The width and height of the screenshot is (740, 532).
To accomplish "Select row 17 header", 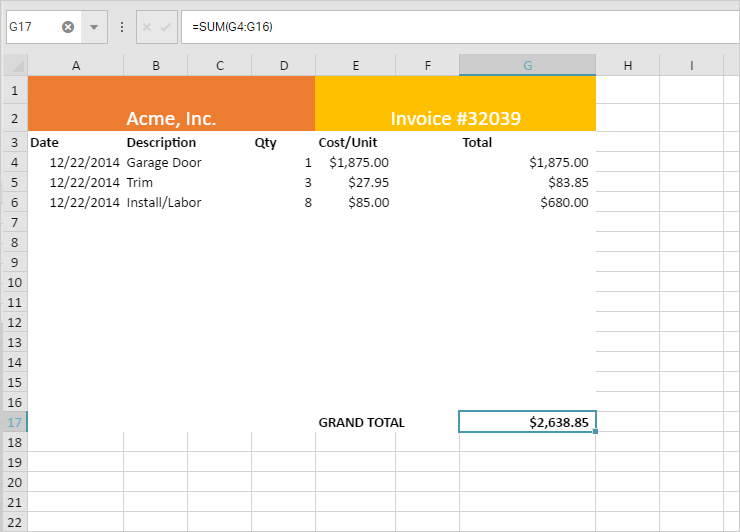I will (15, 422).
